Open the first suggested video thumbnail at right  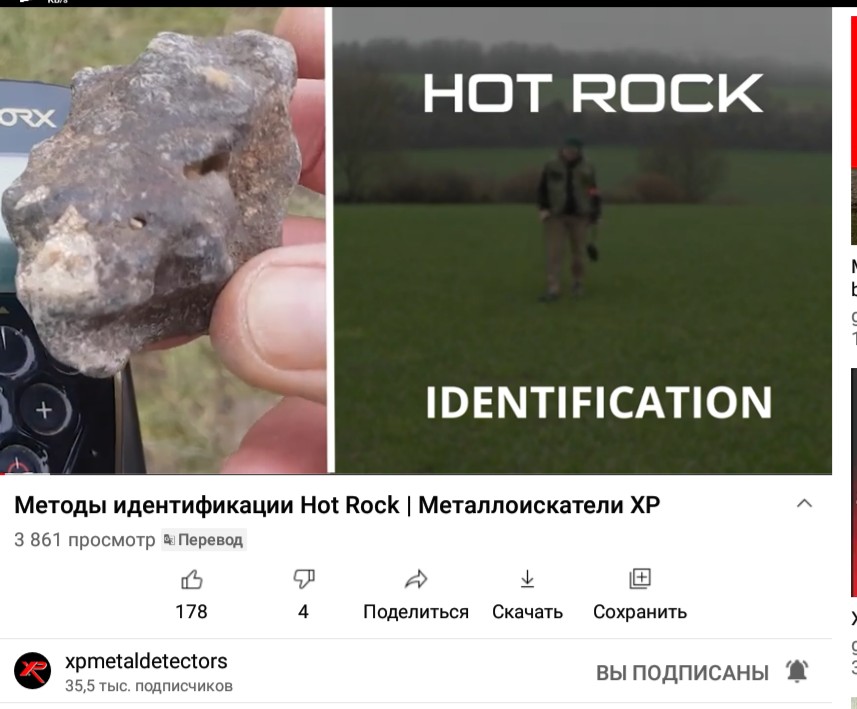[x=854, y=130]
